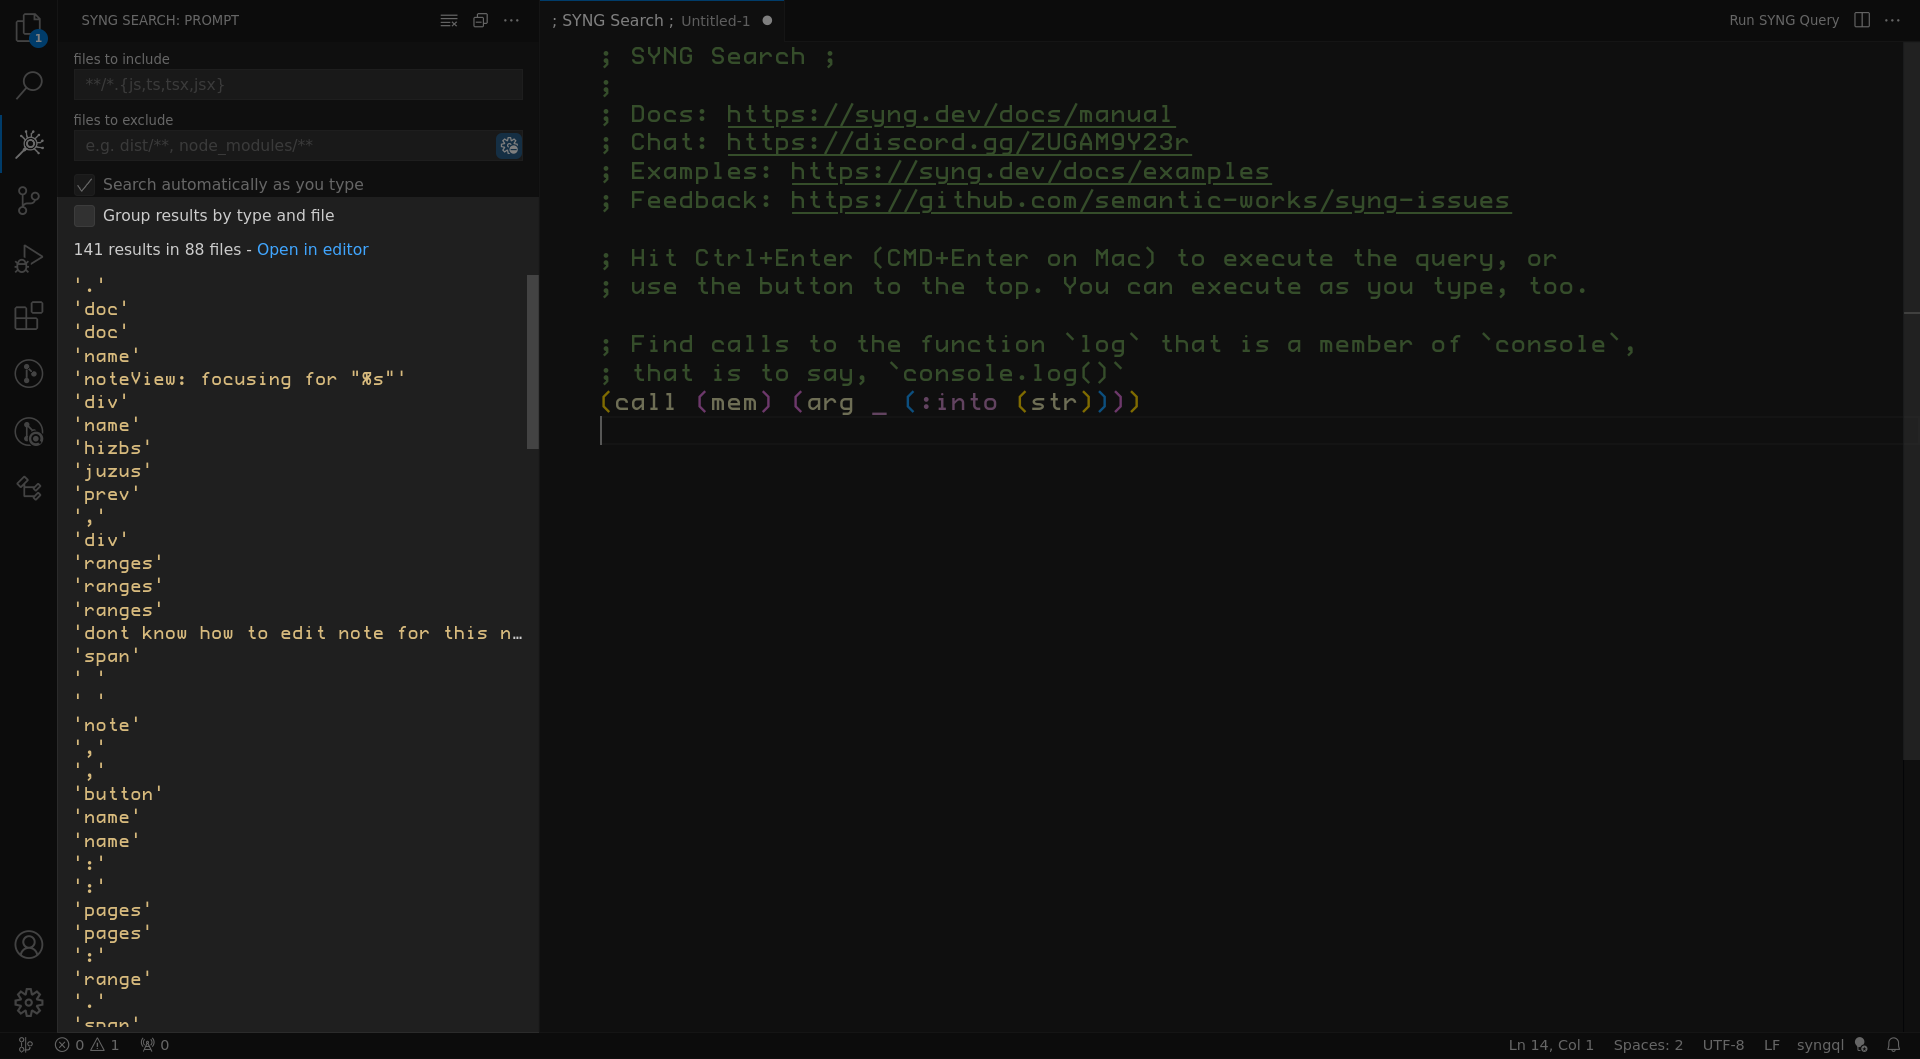1920x1059 pixels.
Task: Open the UTF-8 encoding selector
Action: tap(1722, 1045)
